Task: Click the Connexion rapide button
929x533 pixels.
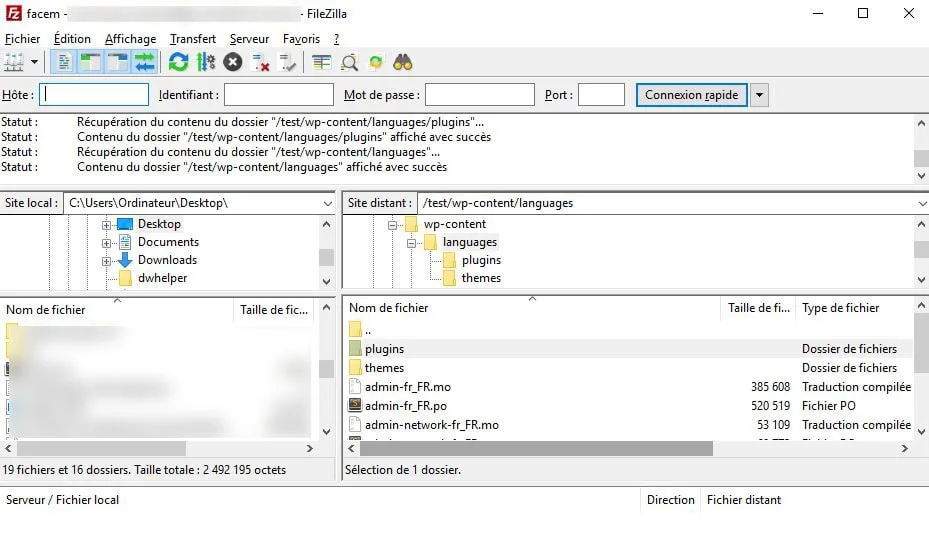Action: [691, 95]
